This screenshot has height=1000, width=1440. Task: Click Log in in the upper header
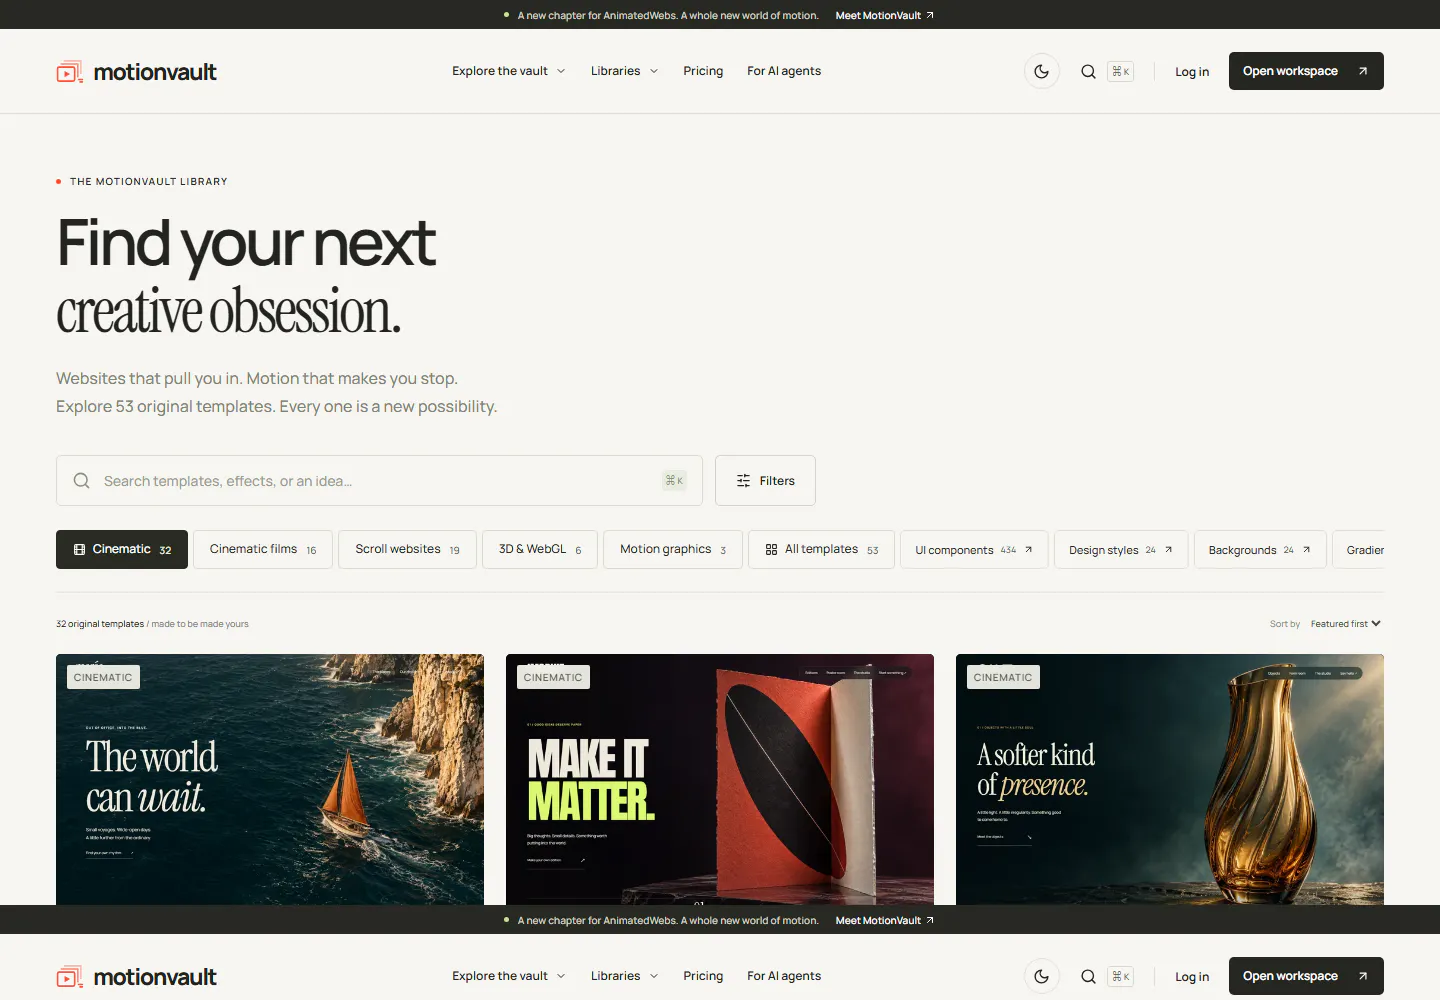(x=1192, y=72)
